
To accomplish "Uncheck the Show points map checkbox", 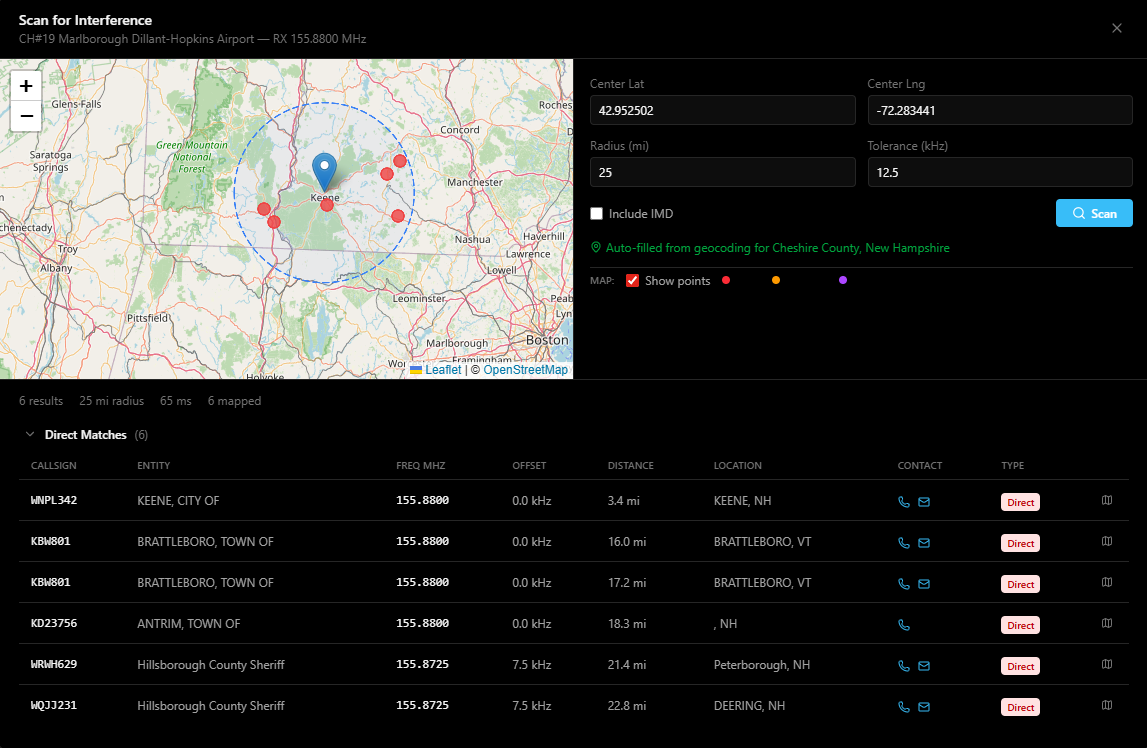I will click(x=632, y=280).
